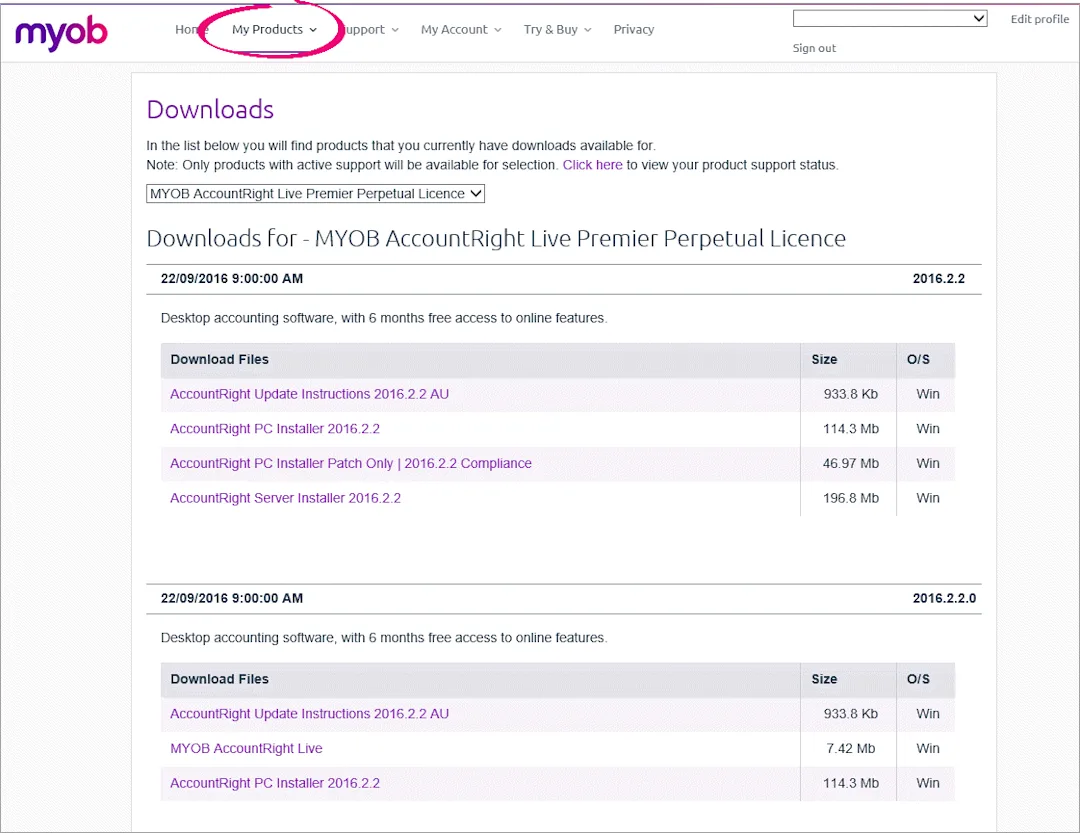
Task: Open the My Products menu
Action: pyautogui.click(x=274, y=30)
